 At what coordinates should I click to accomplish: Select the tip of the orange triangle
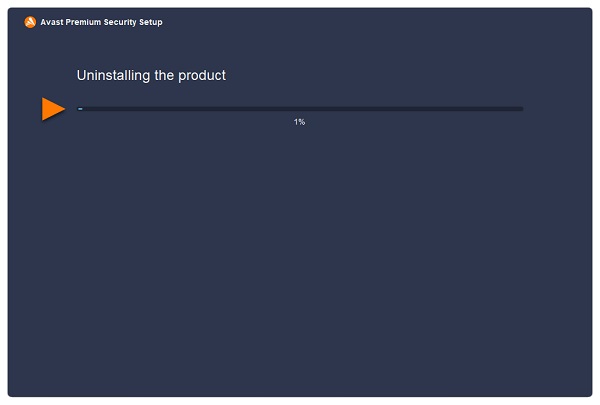64,109
